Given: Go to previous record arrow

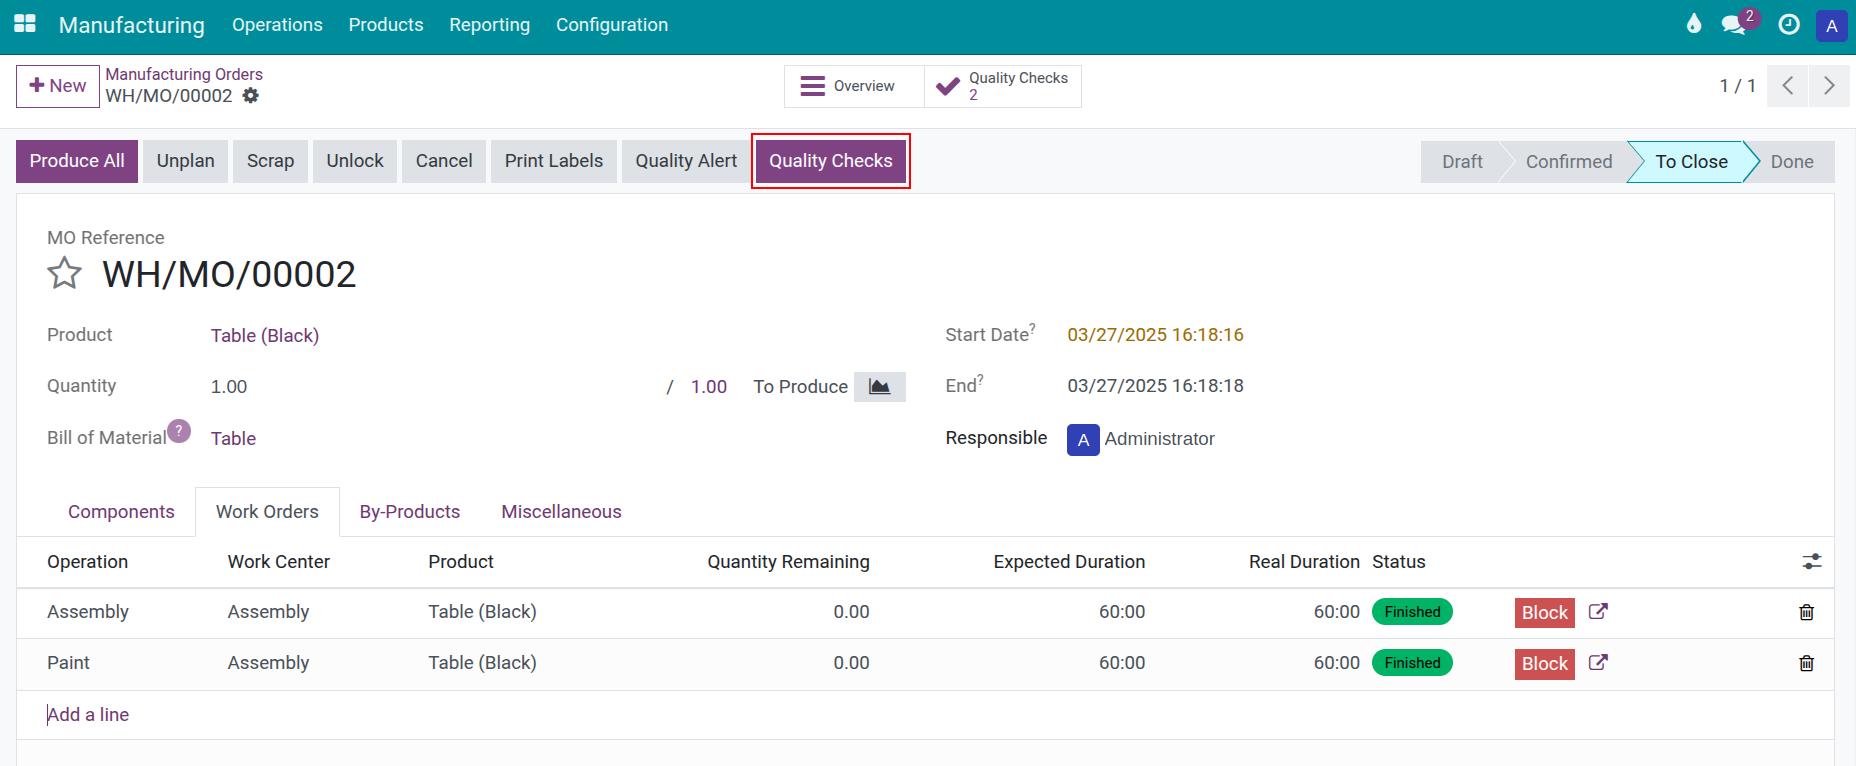Looking at the screenshot, I should (x=1788, y=86).
